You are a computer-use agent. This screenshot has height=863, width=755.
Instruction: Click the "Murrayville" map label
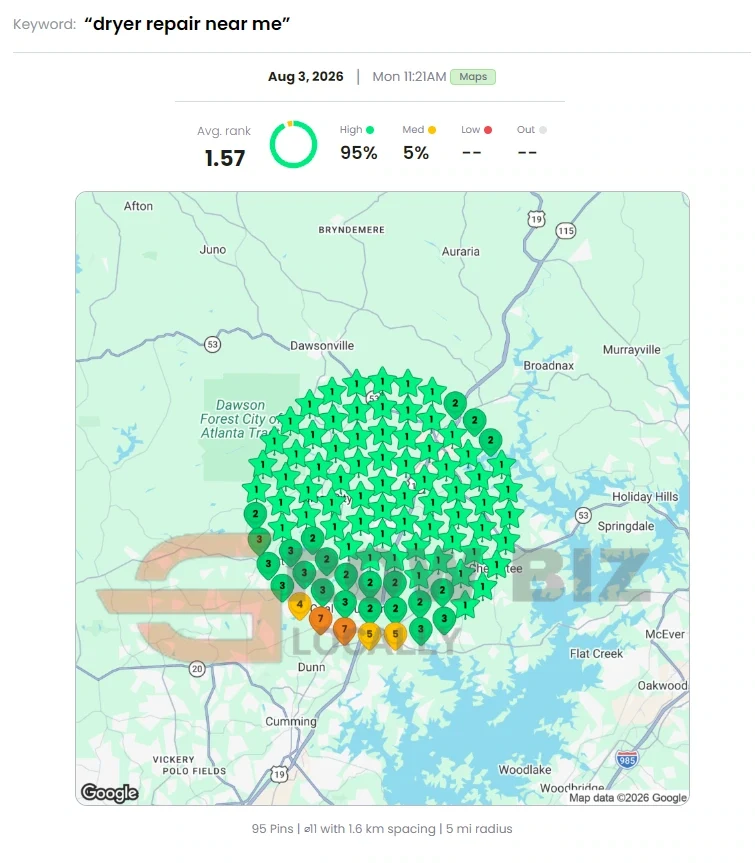coord(632,349)
